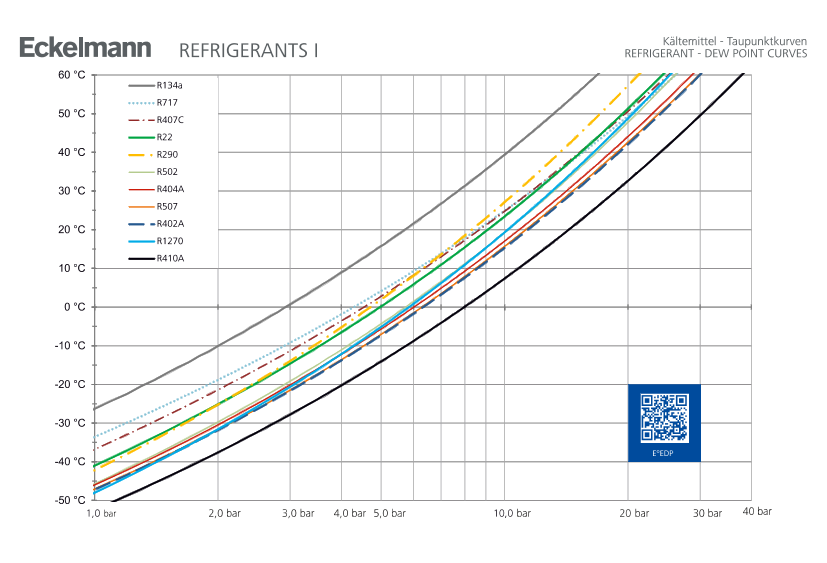Screen dimensions: 827x563
Task: Click the 10,0 bar axis label
Action: 512,513
